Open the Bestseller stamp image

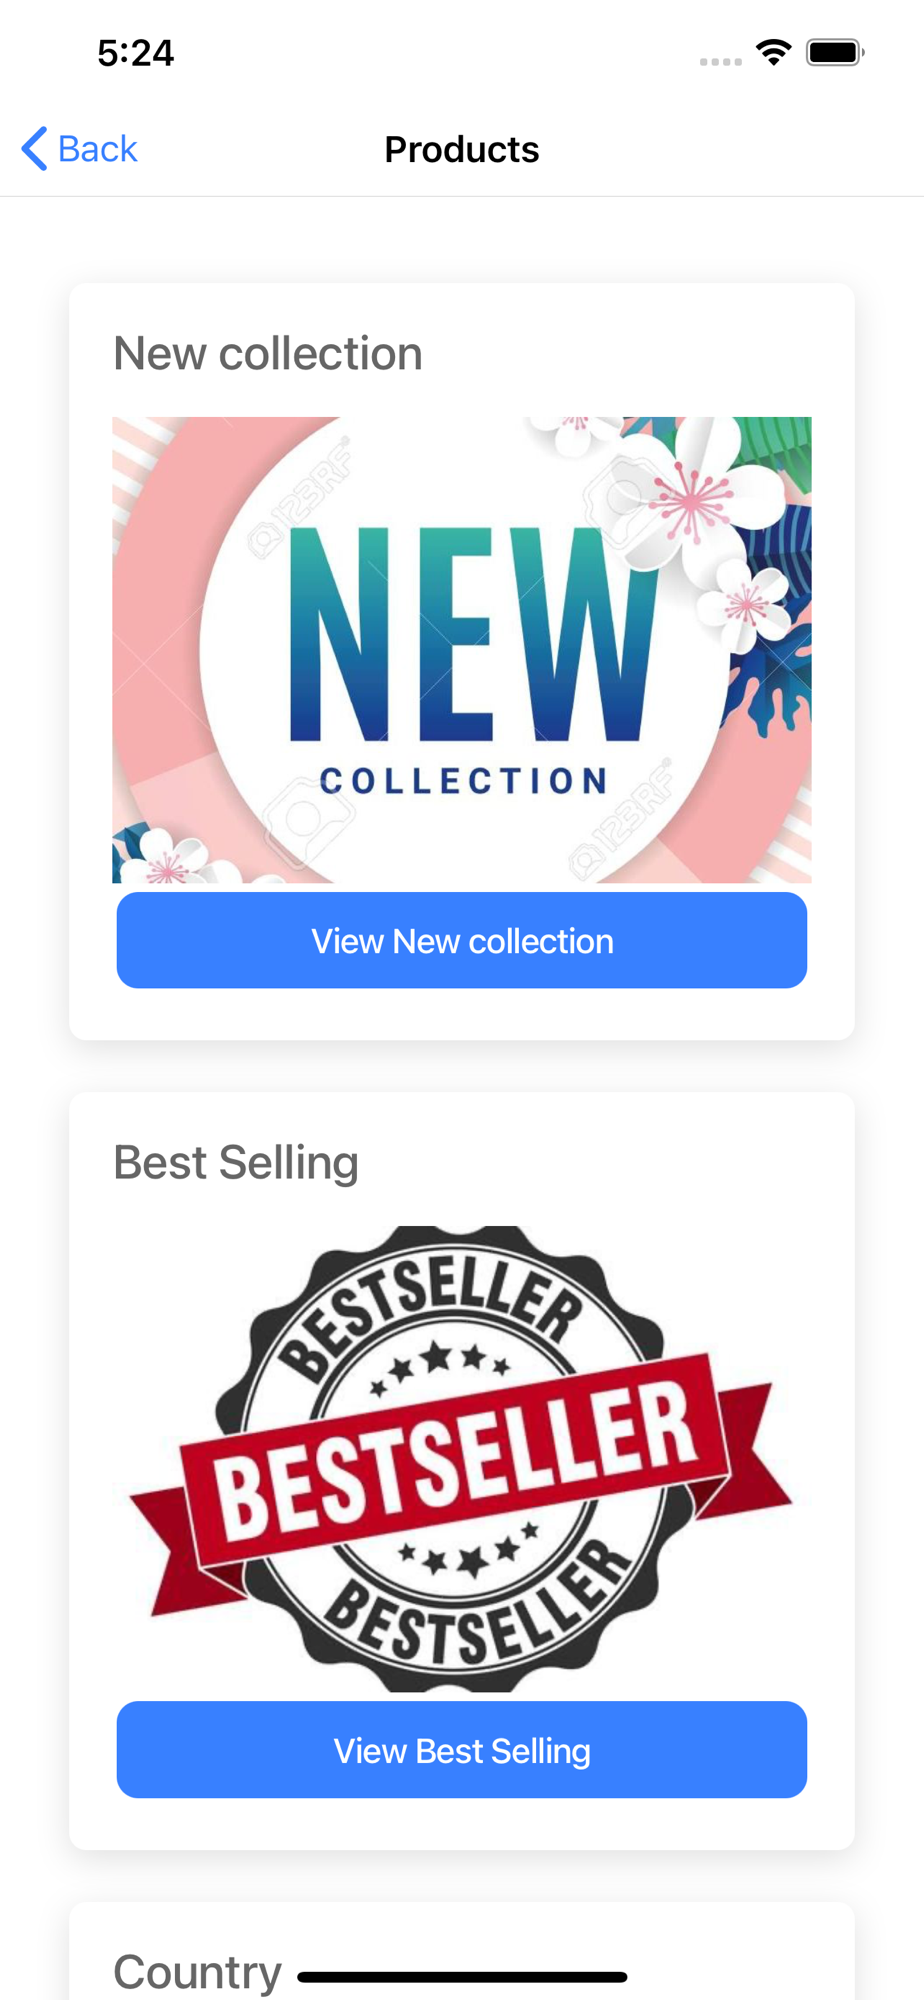(462, 1459)
